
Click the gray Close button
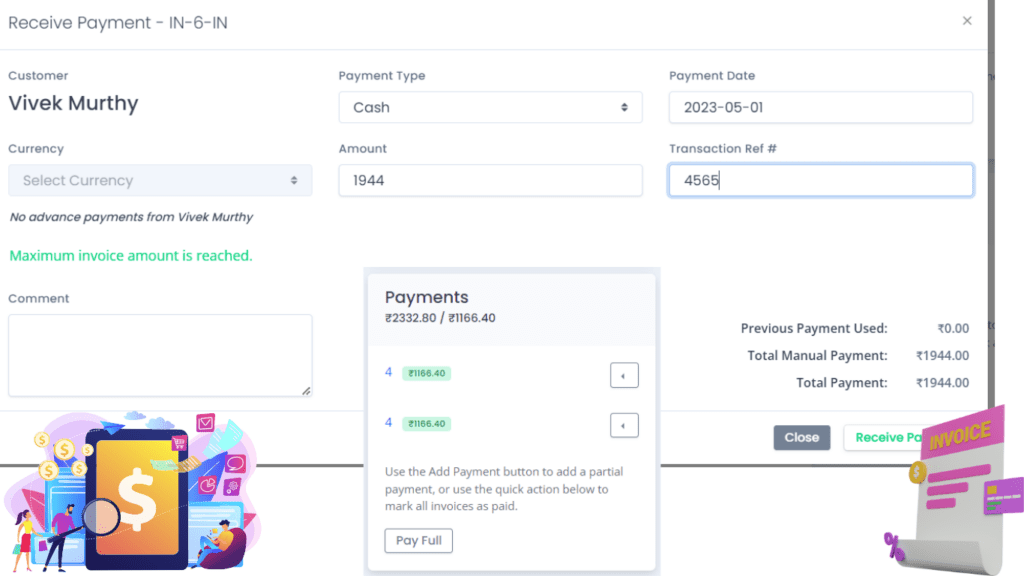click(802, 438)
